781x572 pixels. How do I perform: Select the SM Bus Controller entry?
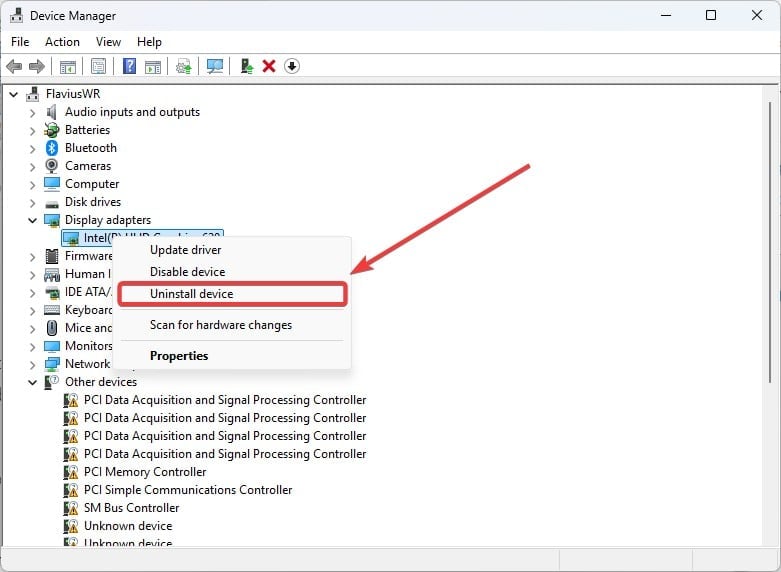[x=131, y=508]
